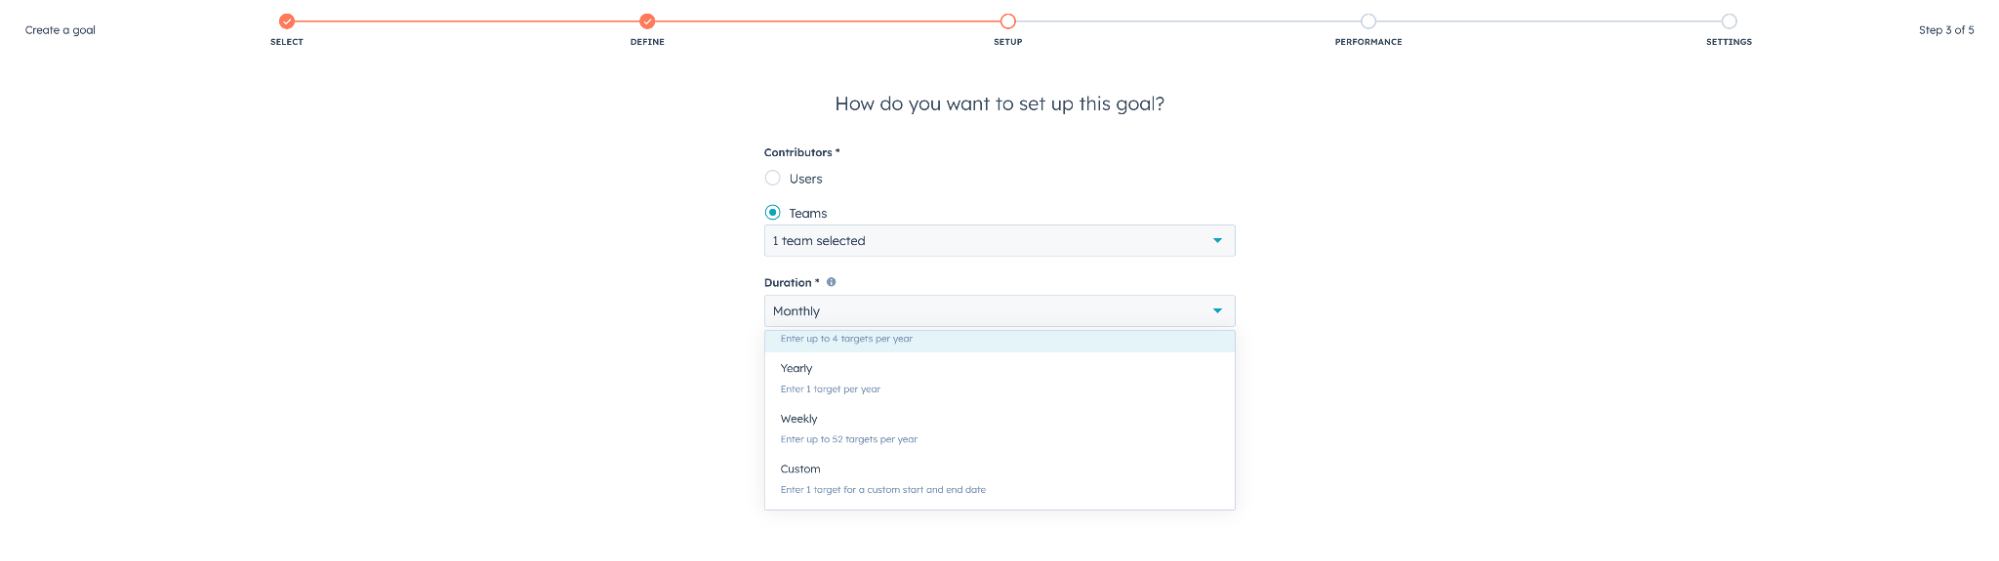The width and height of the screenshot is (1999, 561).
Task: Click the current Setup step circle
Action: tap(1008, 21)
